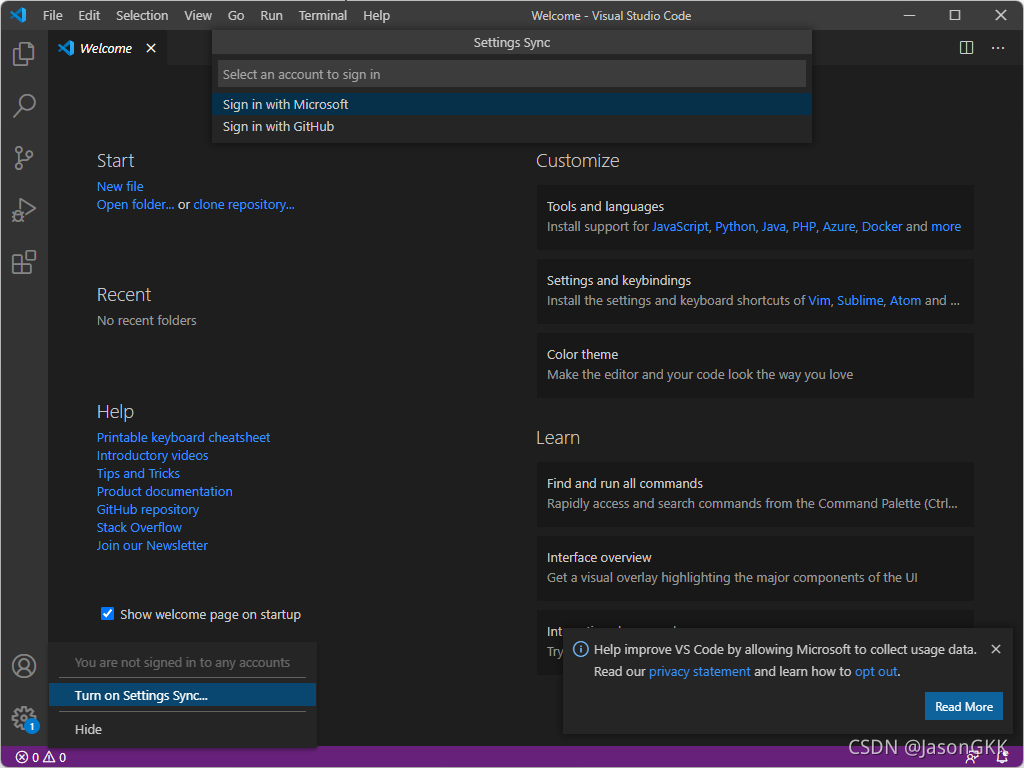Click the more link in Tools and languages
The height and width of the screenshot is (768, 1024).
coord(946,227)
